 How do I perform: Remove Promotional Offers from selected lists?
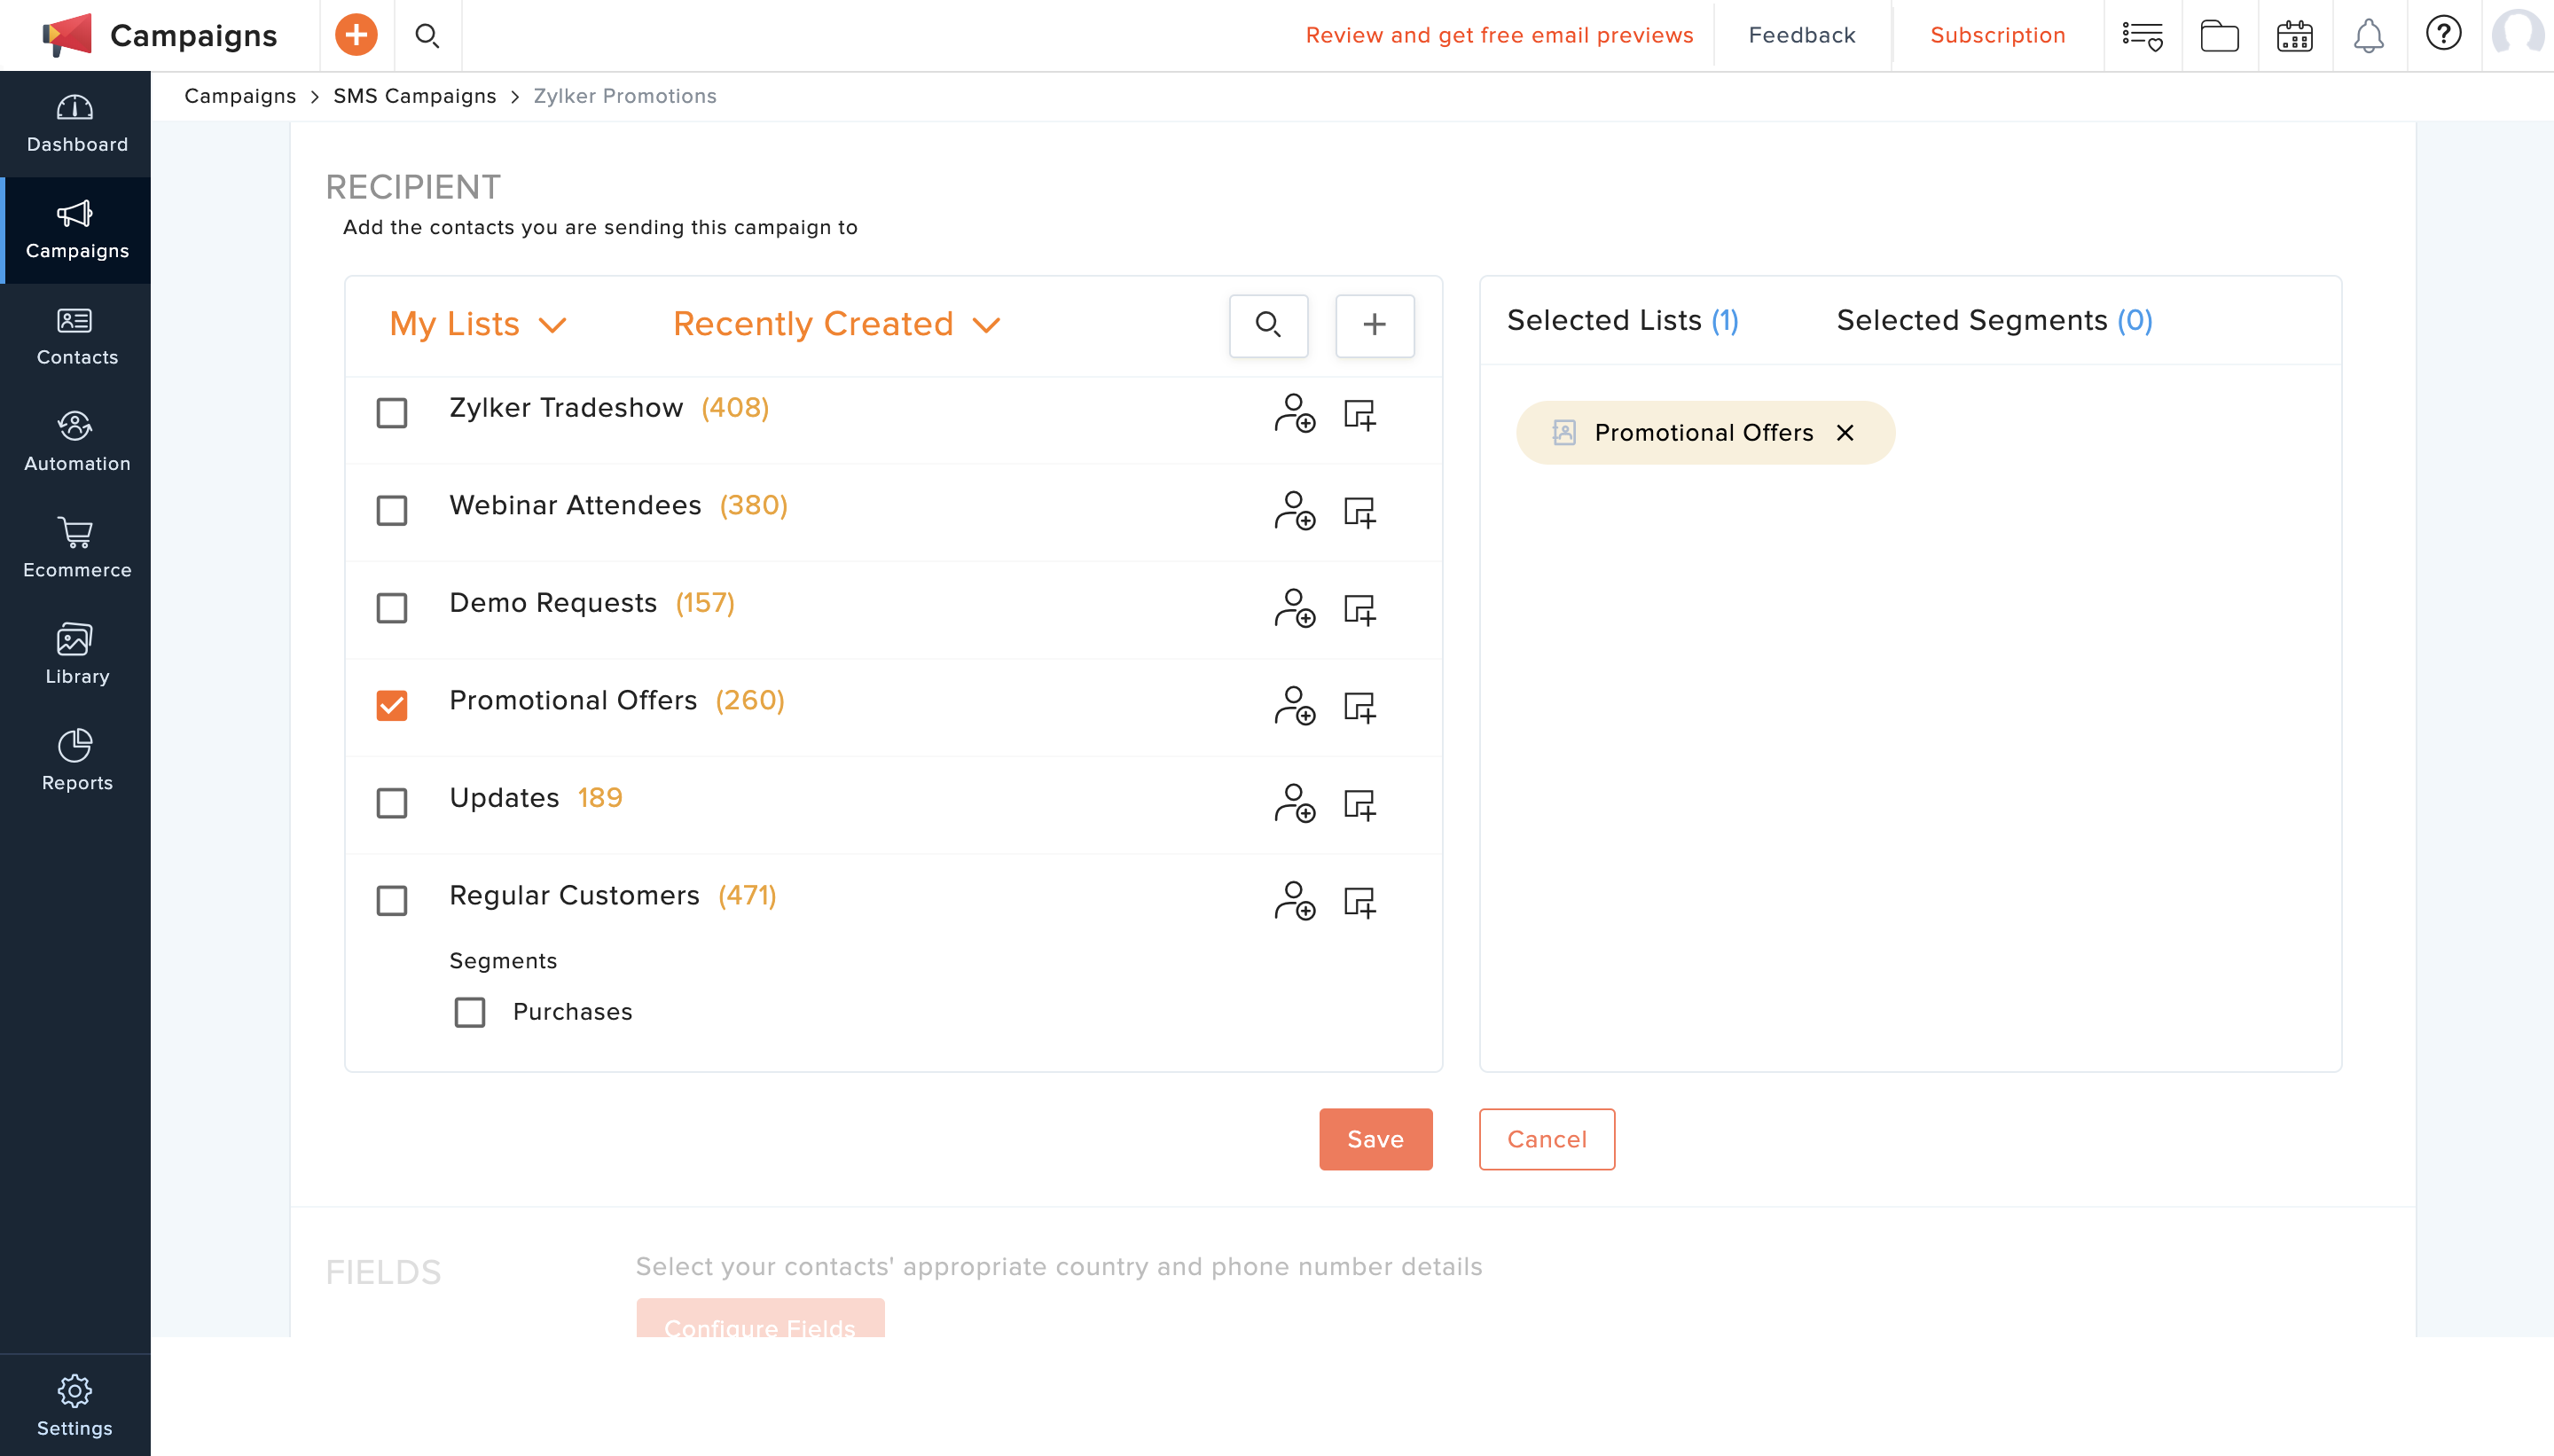pyautogui.click(x=1845, y=432)
